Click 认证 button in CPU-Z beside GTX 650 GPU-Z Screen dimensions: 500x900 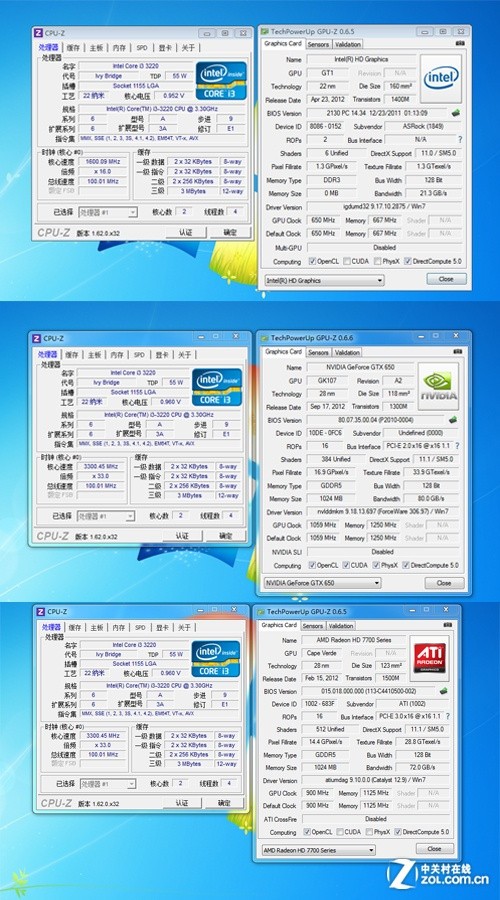click(182, 536)
